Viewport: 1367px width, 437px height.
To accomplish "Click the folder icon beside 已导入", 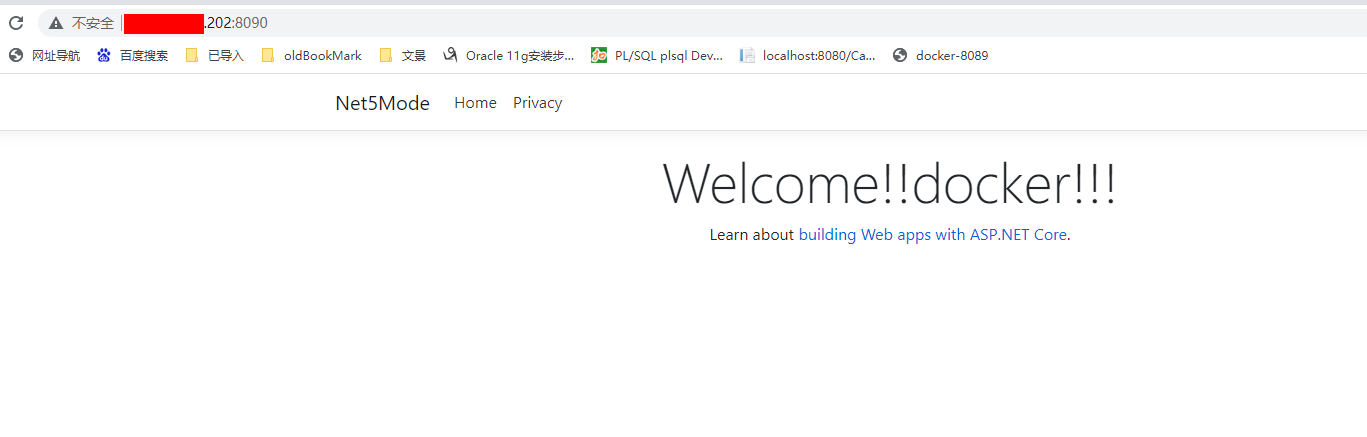I will 192,56.
